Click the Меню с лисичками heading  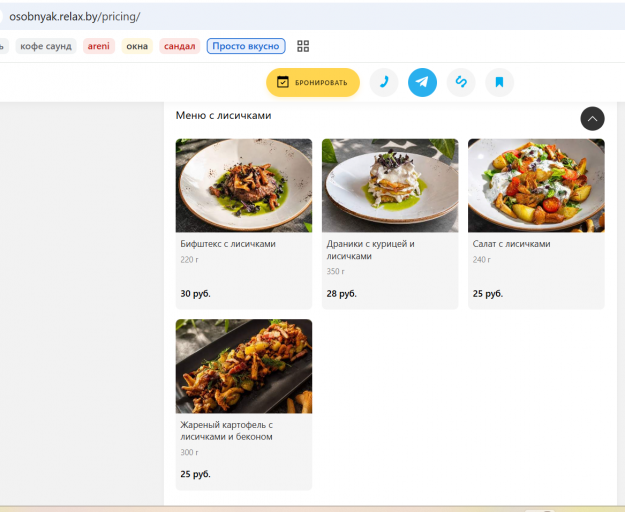(223, 116)
